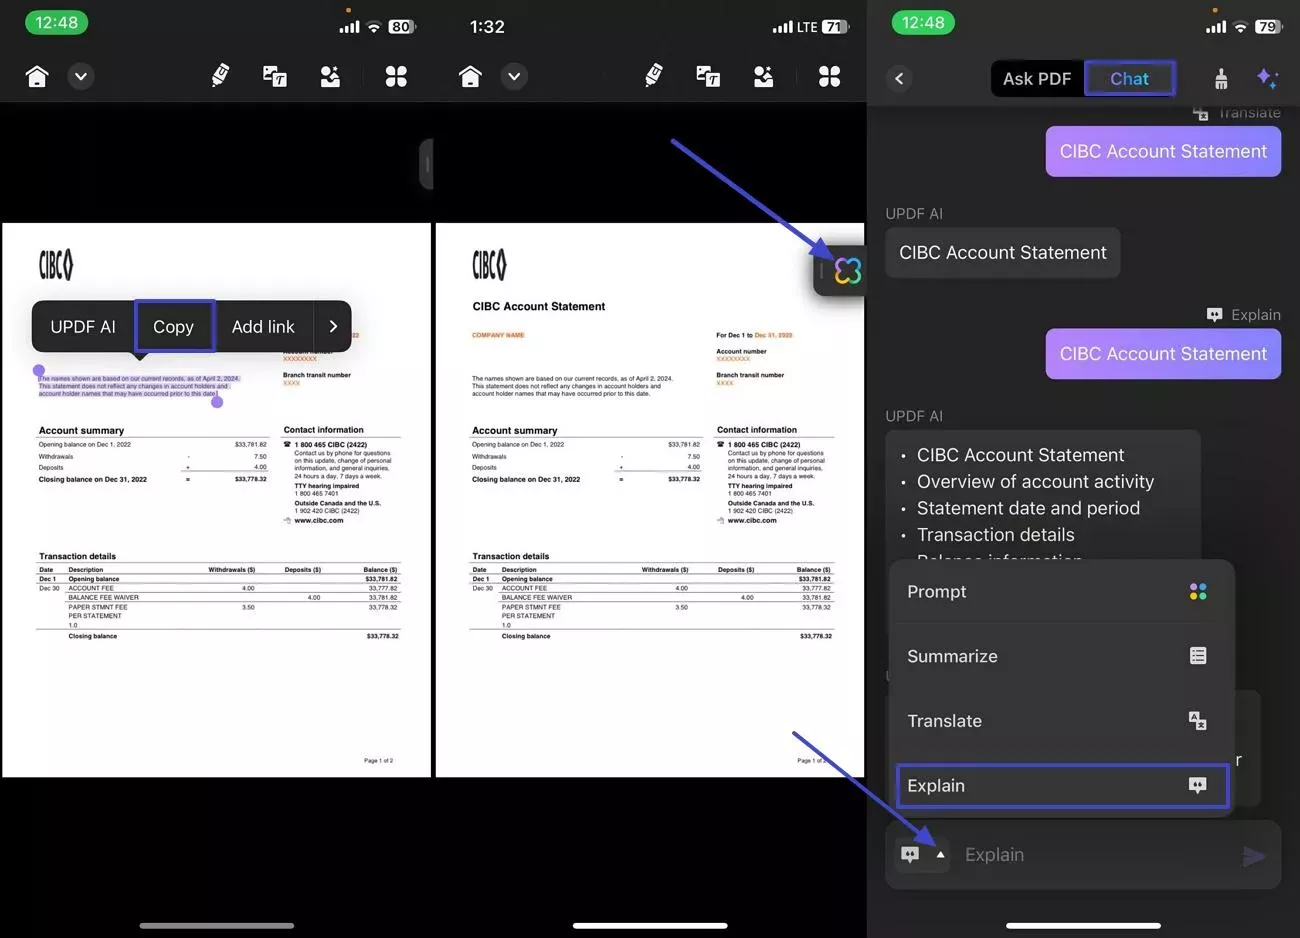The width and height of the screenshot is (1300, 938).
Task: Switch to the Ask PDF tab
Action: pos(1037,79)
